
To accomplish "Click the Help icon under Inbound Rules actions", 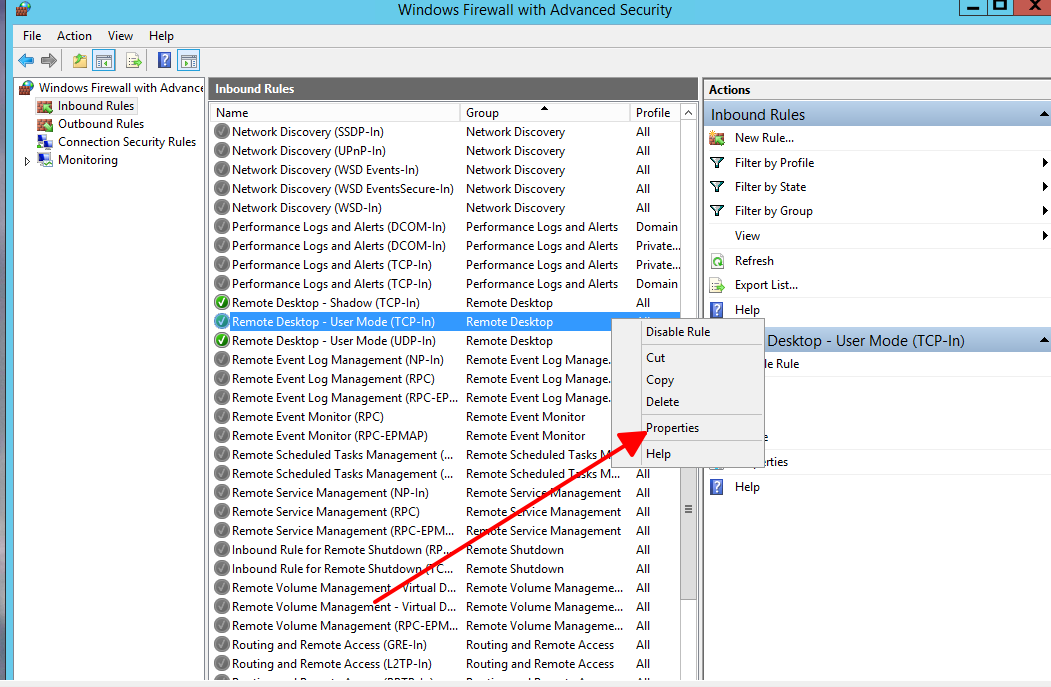I will [x=717, y=310].
